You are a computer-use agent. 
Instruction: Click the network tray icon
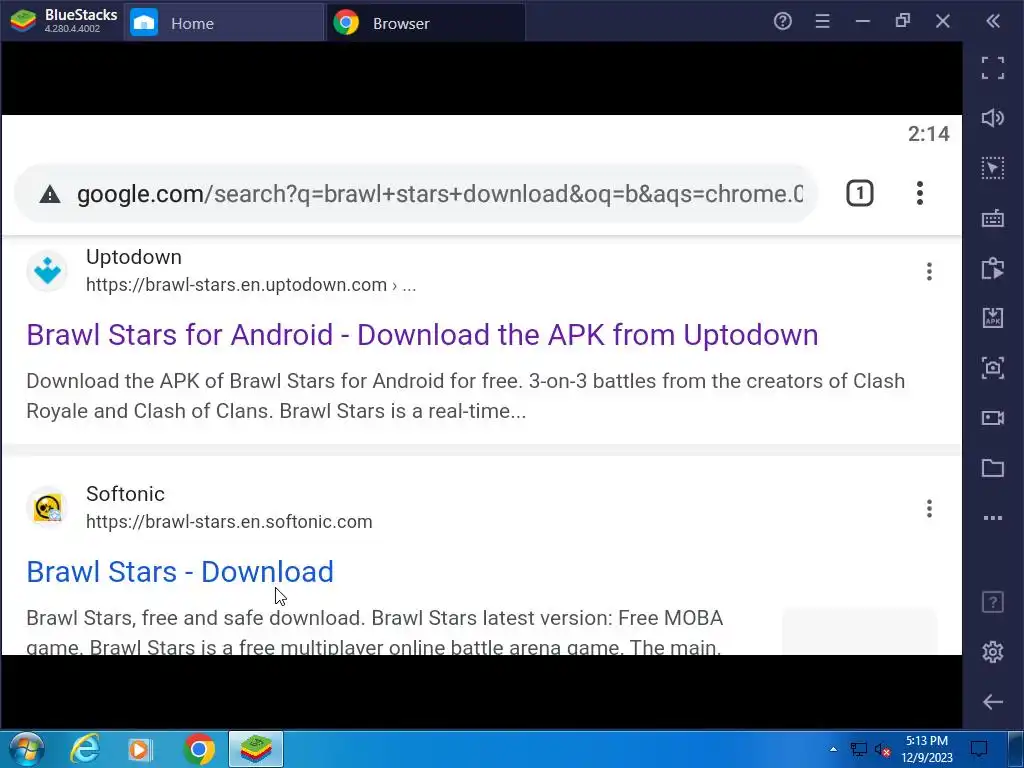coord(858,750)
